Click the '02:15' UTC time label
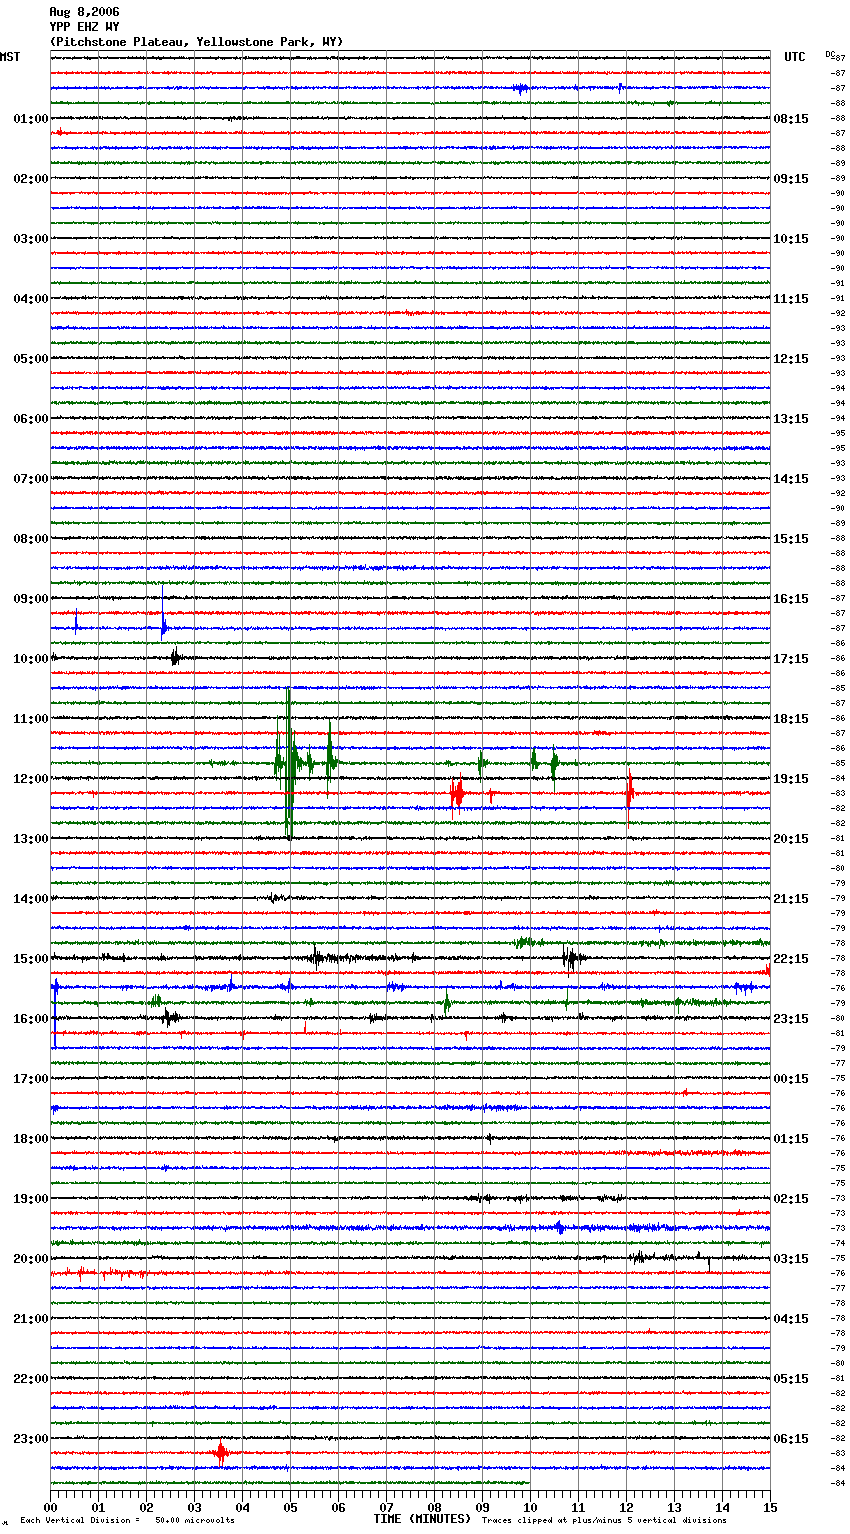 pyautogui.click(x=791, y=1199)
